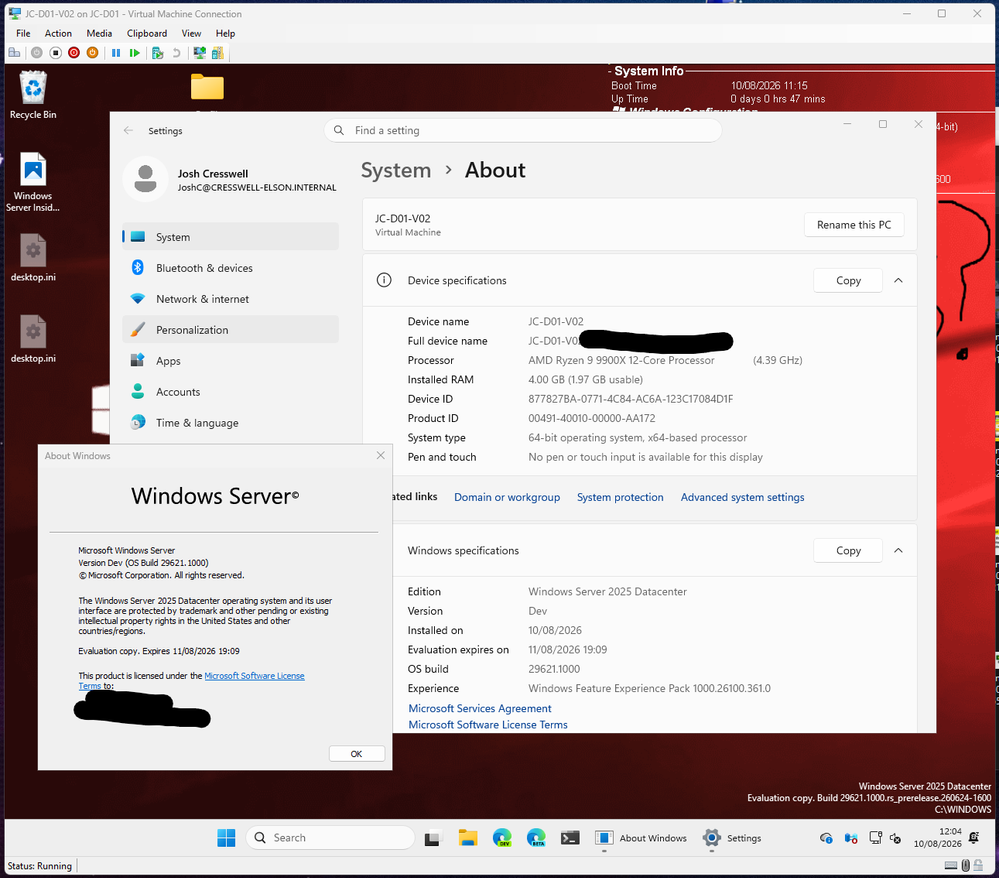Open the Terminal taskbar icon
This screenshot has width=999, height=878.
pyautogui.click(x=570, y=838)
